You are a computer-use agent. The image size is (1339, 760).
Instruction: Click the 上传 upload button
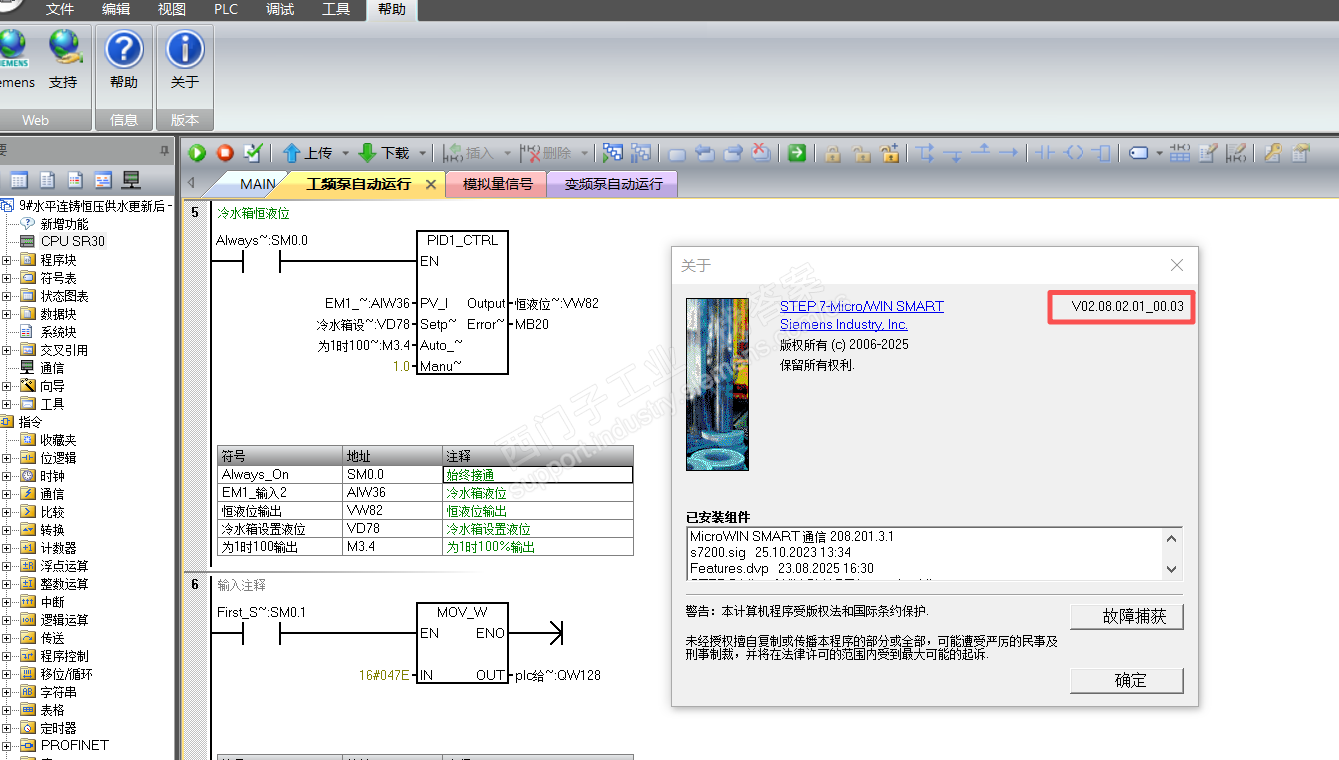(307, 153)
